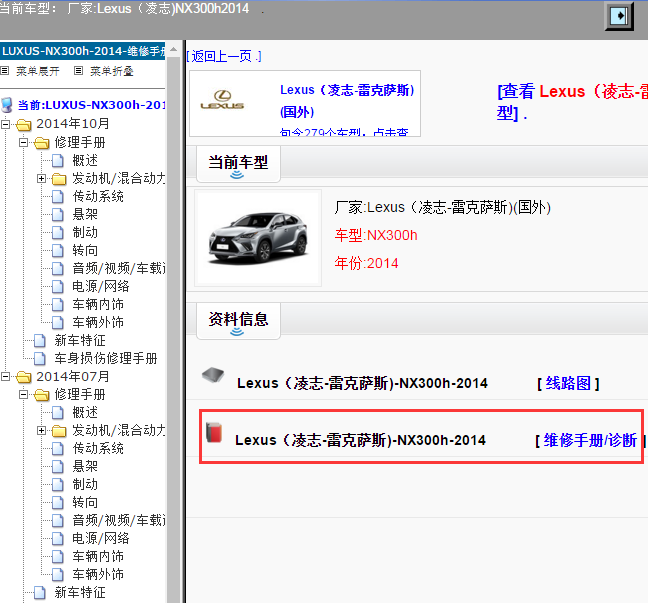
Task: Collapse the 2014年07月 tree node
Action: click(x=5, y=377)
